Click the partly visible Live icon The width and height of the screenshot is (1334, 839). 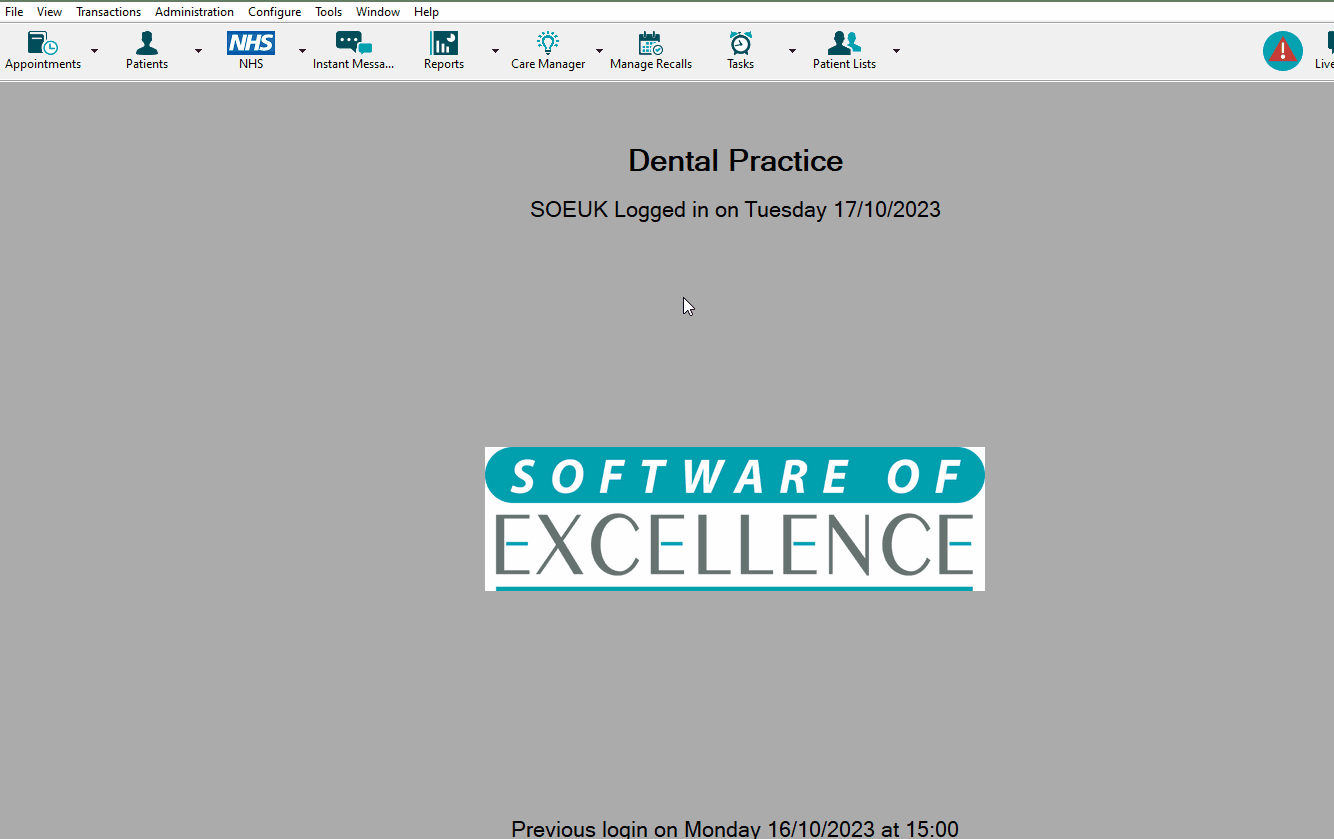[x=1326, y=50]
